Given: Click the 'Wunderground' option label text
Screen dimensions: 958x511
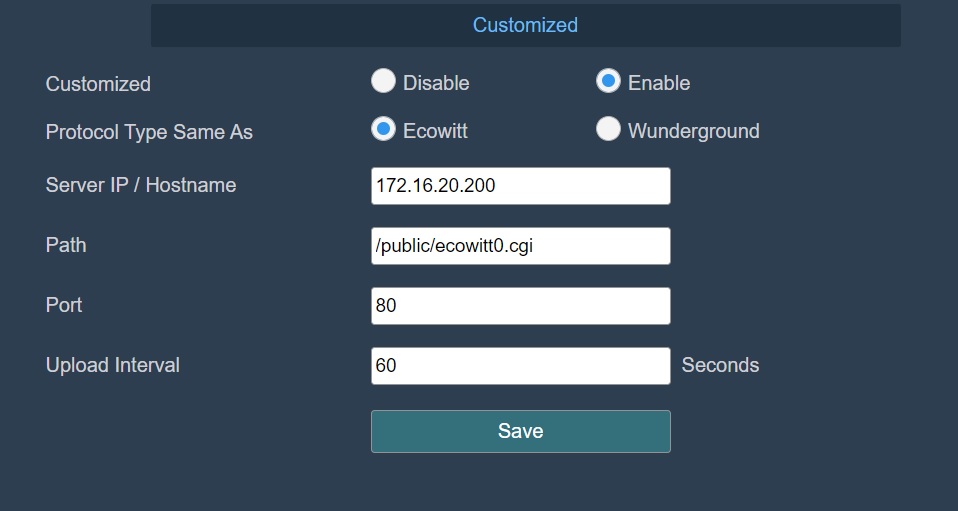Looking at the screenshot, I should click(x=693, y=131).
